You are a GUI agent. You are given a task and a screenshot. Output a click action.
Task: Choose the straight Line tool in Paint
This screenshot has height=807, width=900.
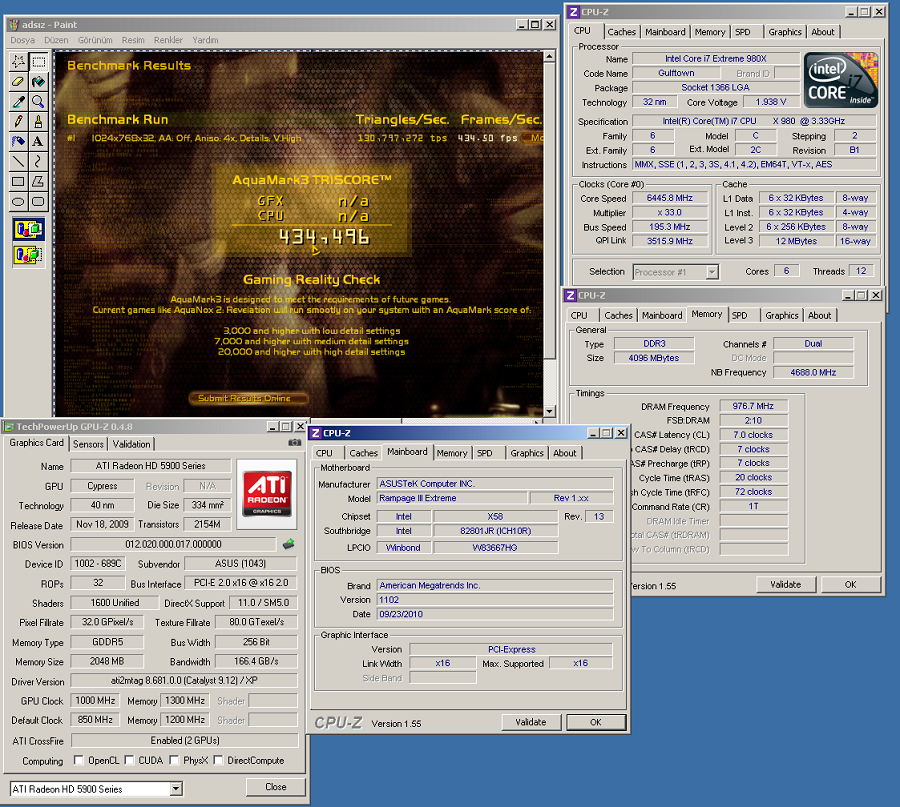point(18,161)
